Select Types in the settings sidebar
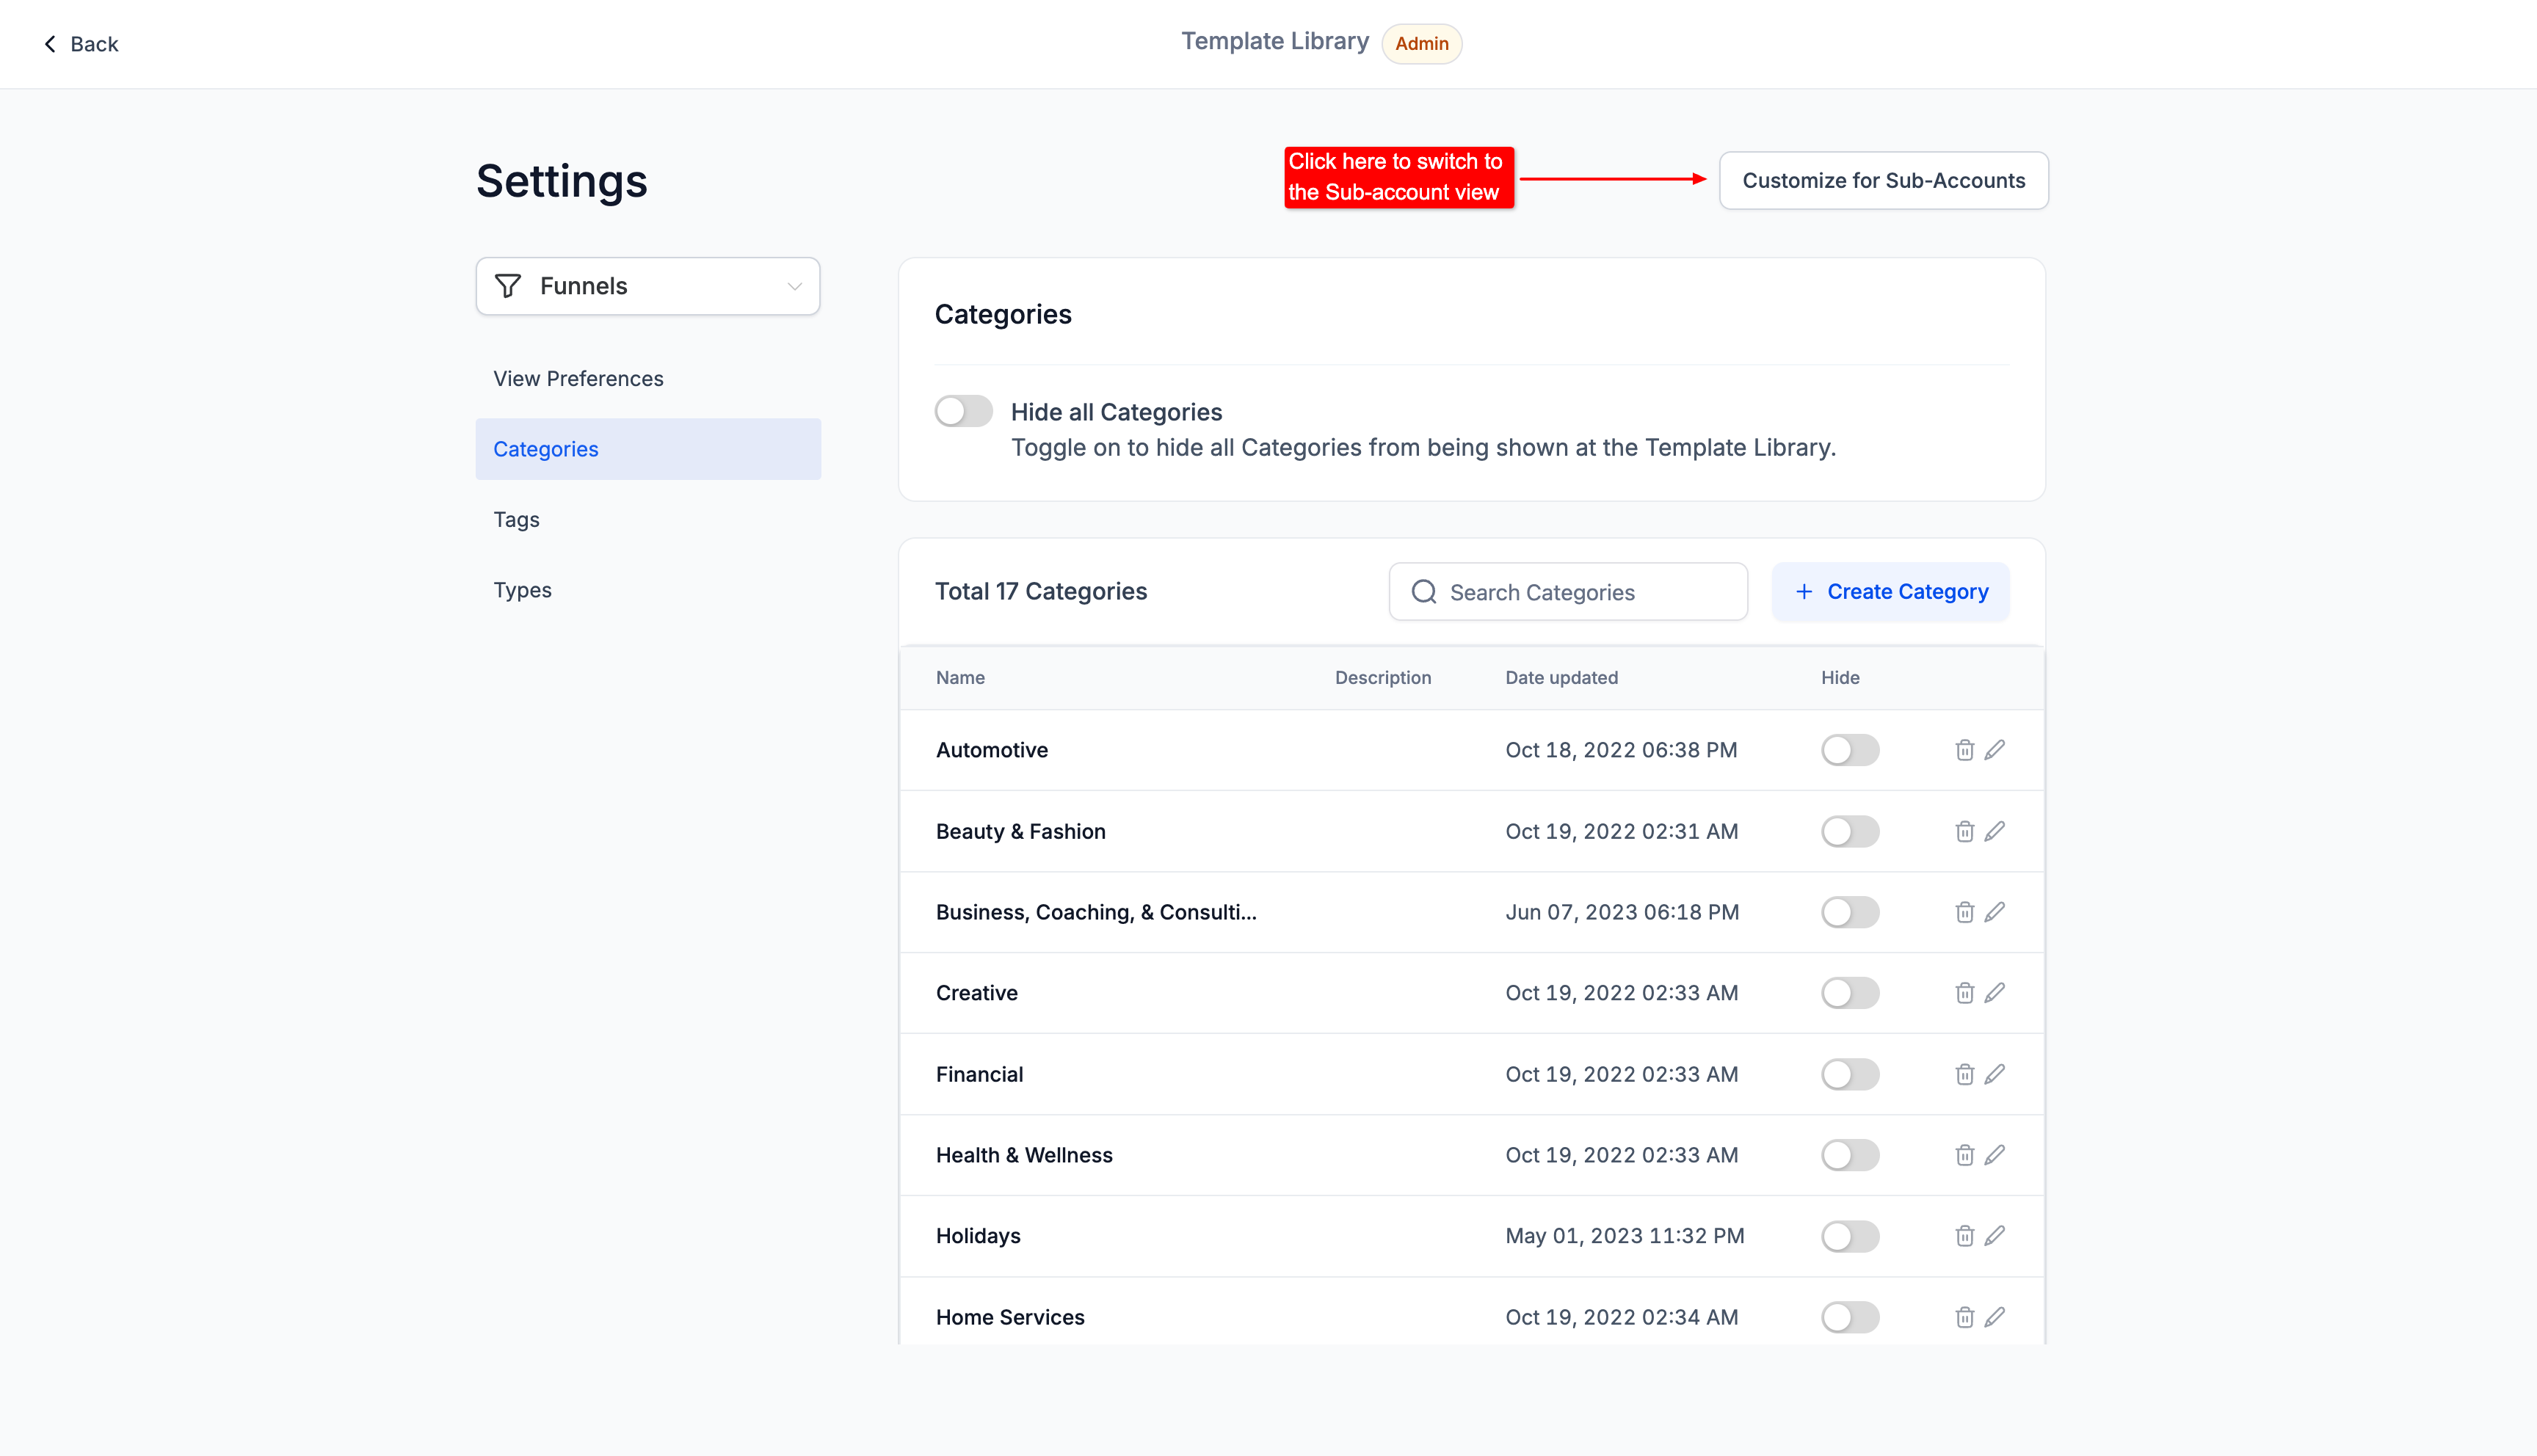 [522, 590]
